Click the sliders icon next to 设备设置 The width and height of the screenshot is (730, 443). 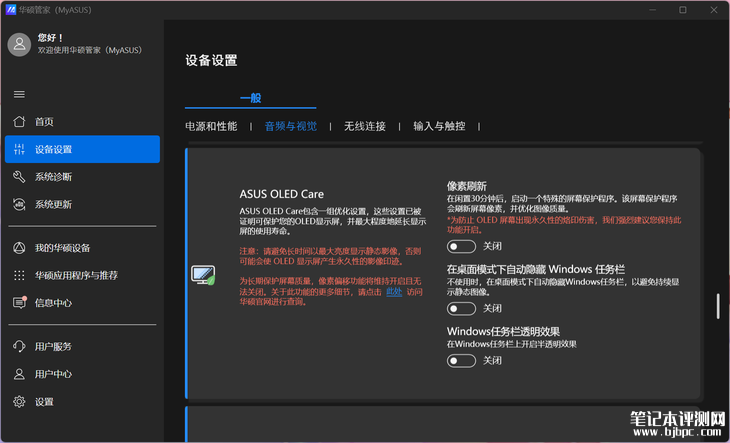[x=19, y=149]
